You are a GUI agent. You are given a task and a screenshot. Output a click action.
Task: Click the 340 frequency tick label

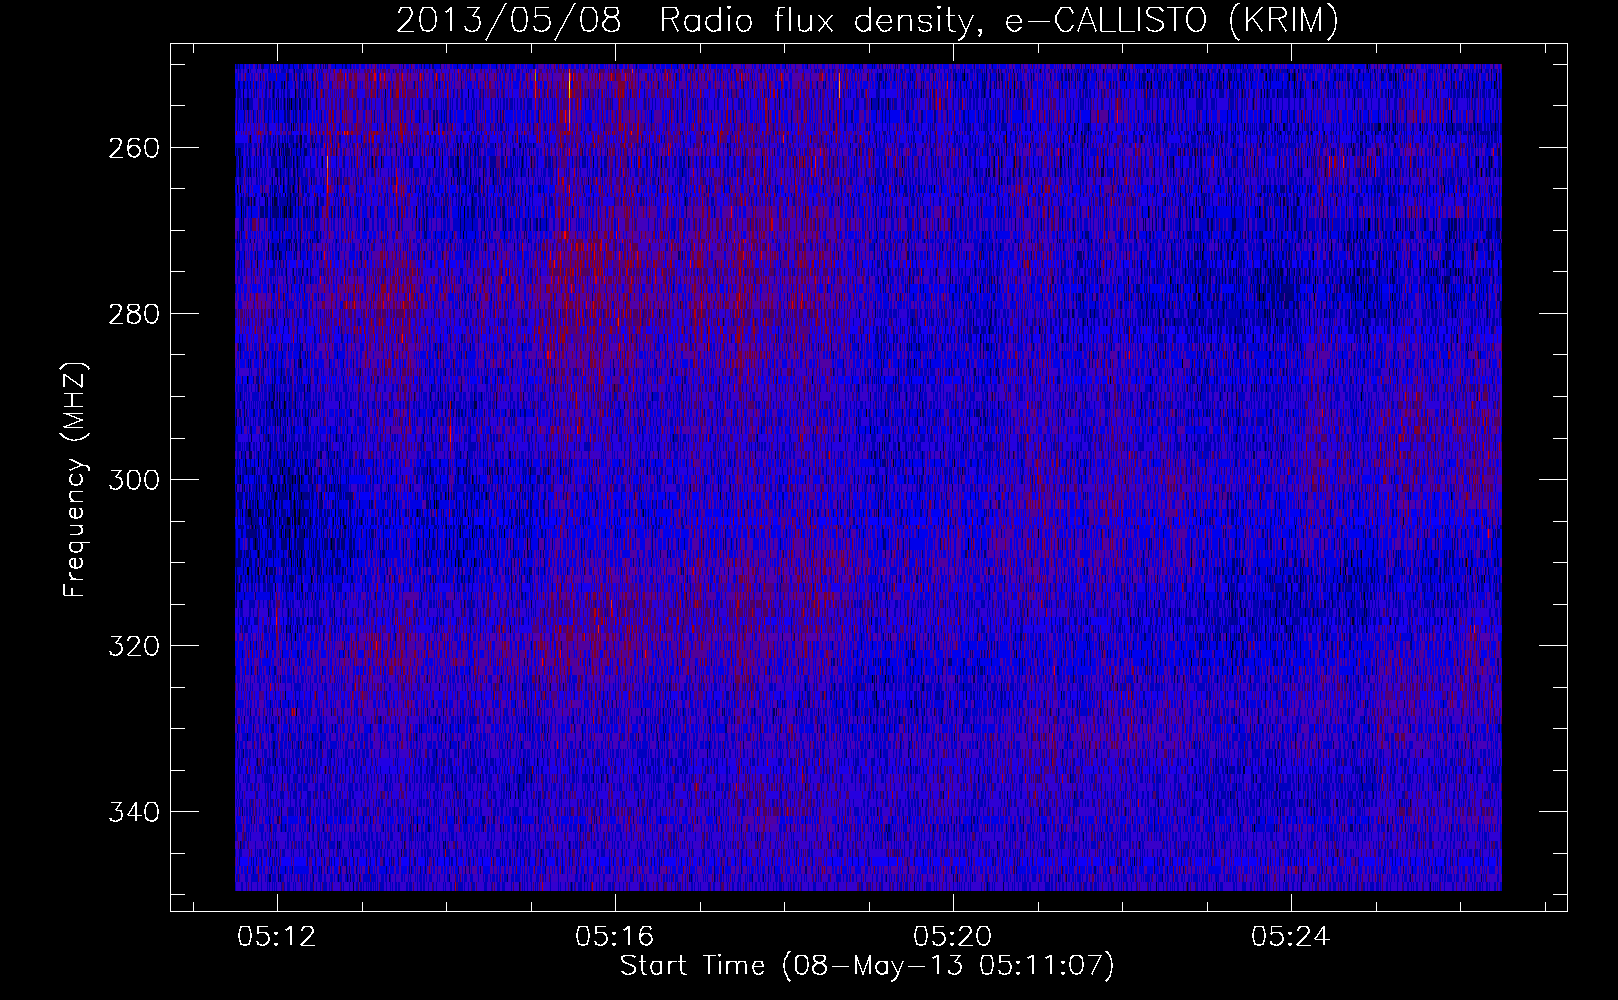pos(133,811)
